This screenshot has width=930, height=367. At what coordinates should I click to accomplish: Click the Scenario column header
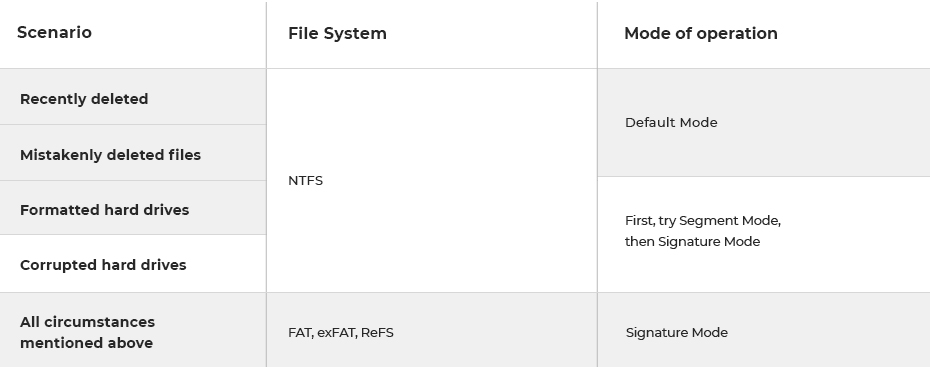coord(54,32)
